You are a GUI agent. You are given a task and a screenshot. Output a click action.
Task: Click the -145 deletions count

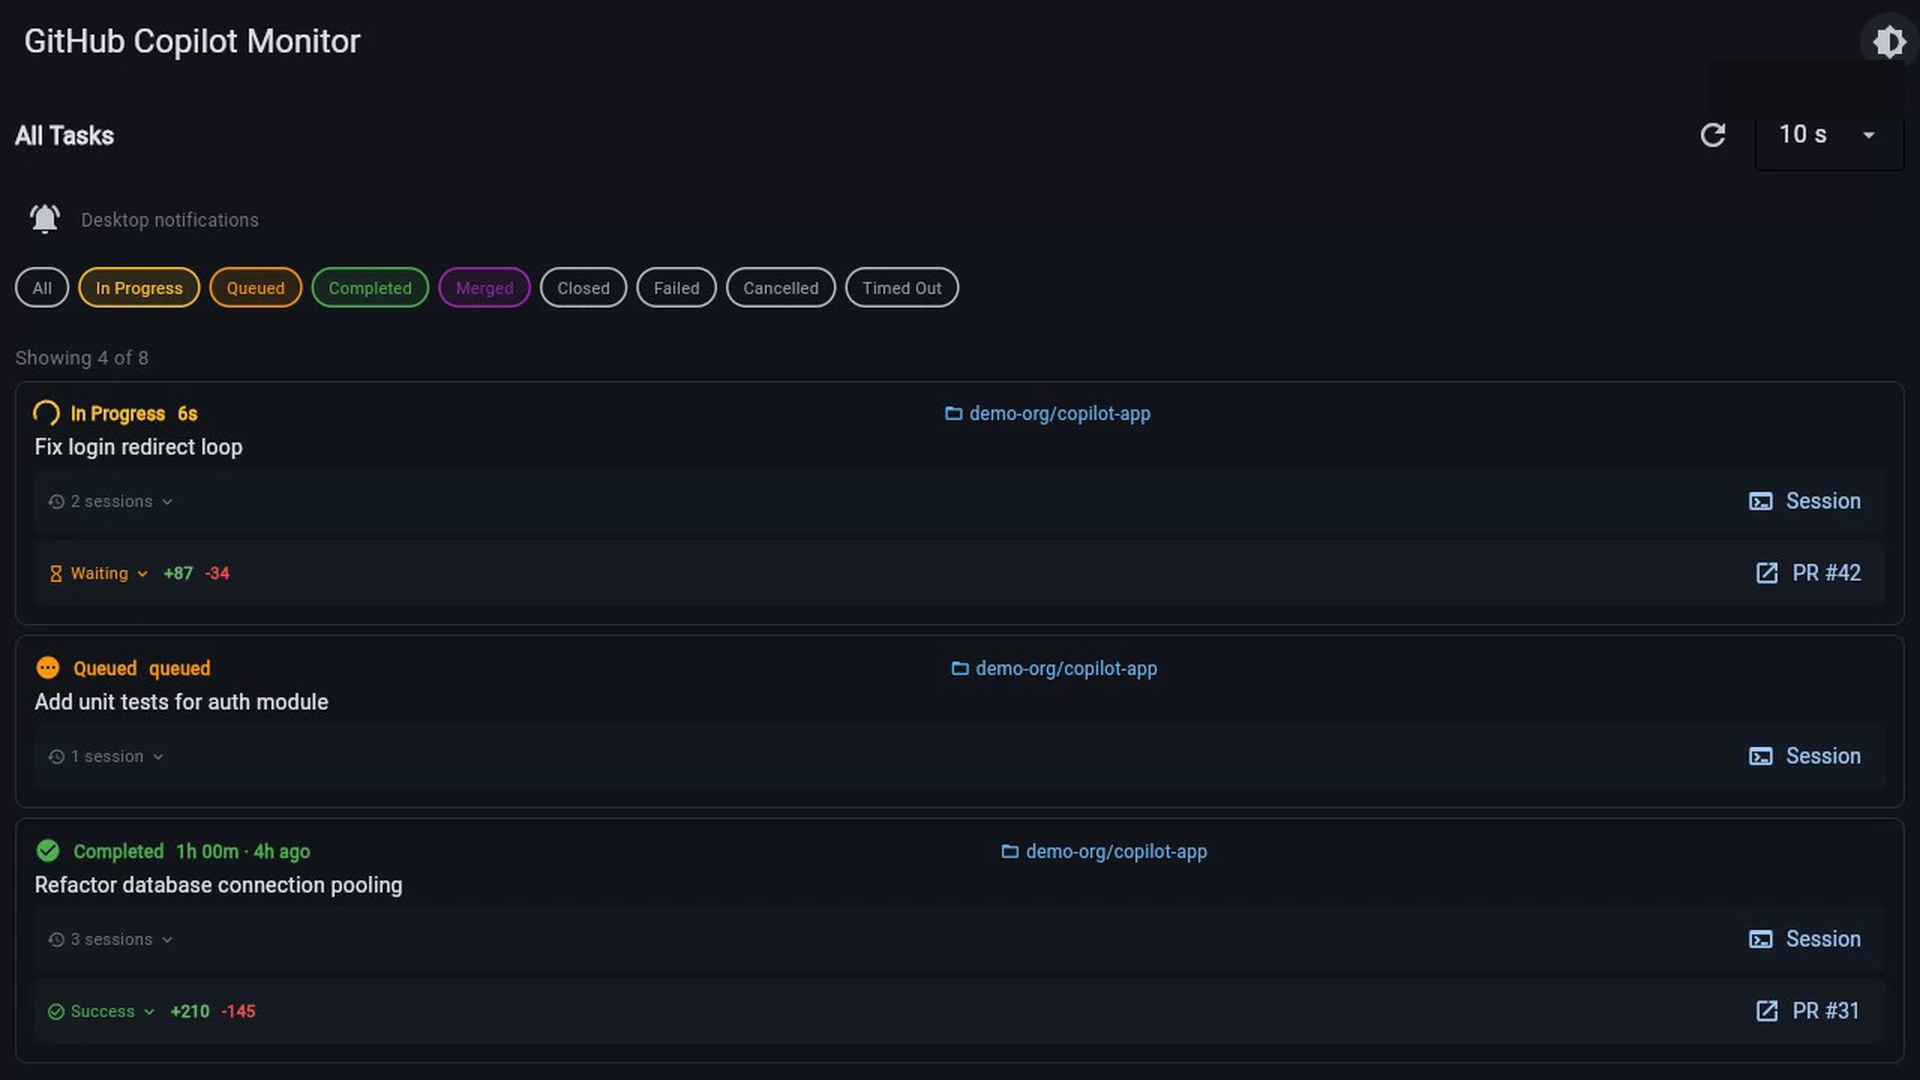click(238, 1011)
